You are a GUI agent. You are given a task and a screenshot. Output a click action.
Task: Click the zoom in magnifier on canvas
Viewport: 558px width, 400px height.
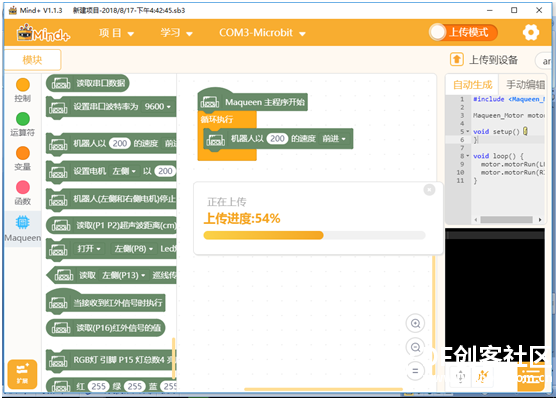point(415,323)
